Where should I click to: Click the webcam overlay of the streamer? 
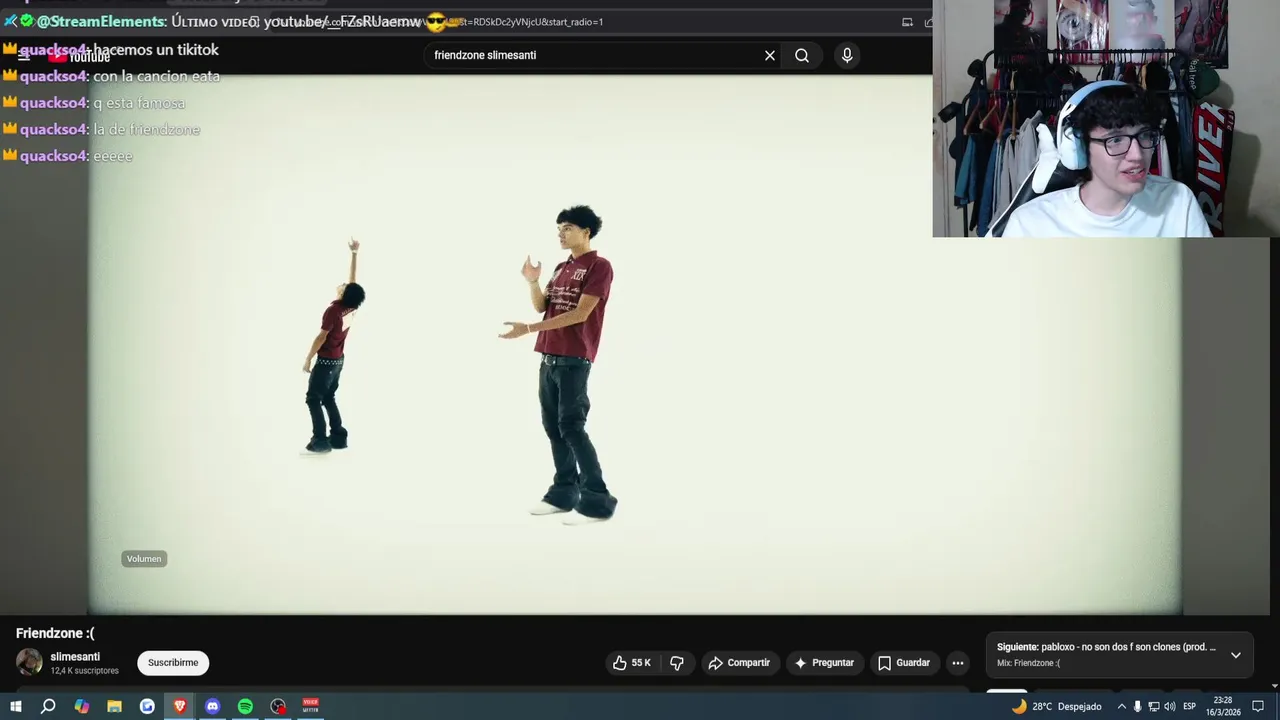(x=1106, y=118)
